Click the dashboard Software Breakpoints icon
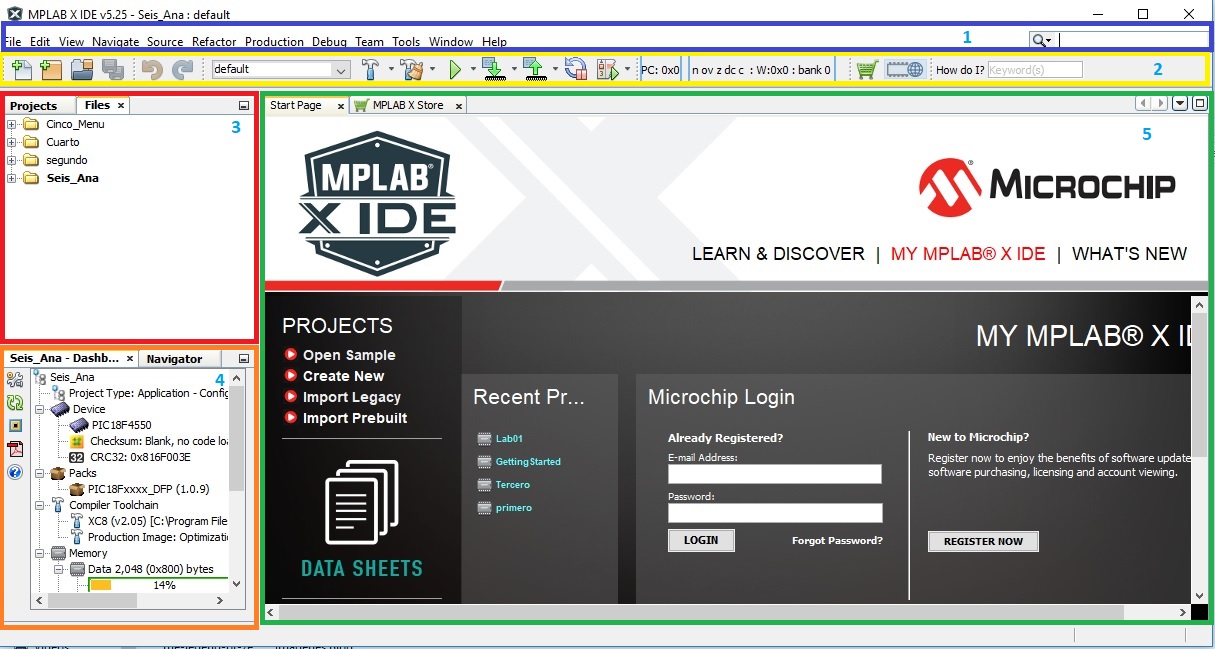The height and width of the screenshot is (649, 1215). pyautogui.click(x=15, y=425)
